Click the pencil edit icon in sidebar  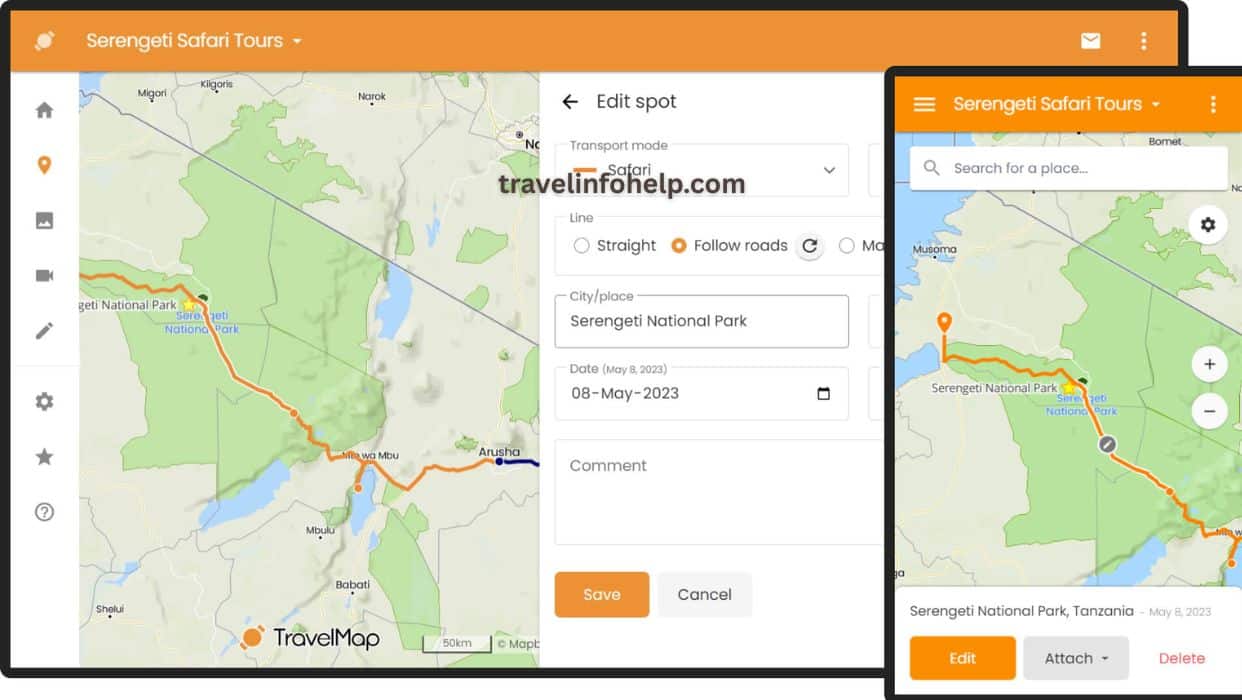[44, 331]
